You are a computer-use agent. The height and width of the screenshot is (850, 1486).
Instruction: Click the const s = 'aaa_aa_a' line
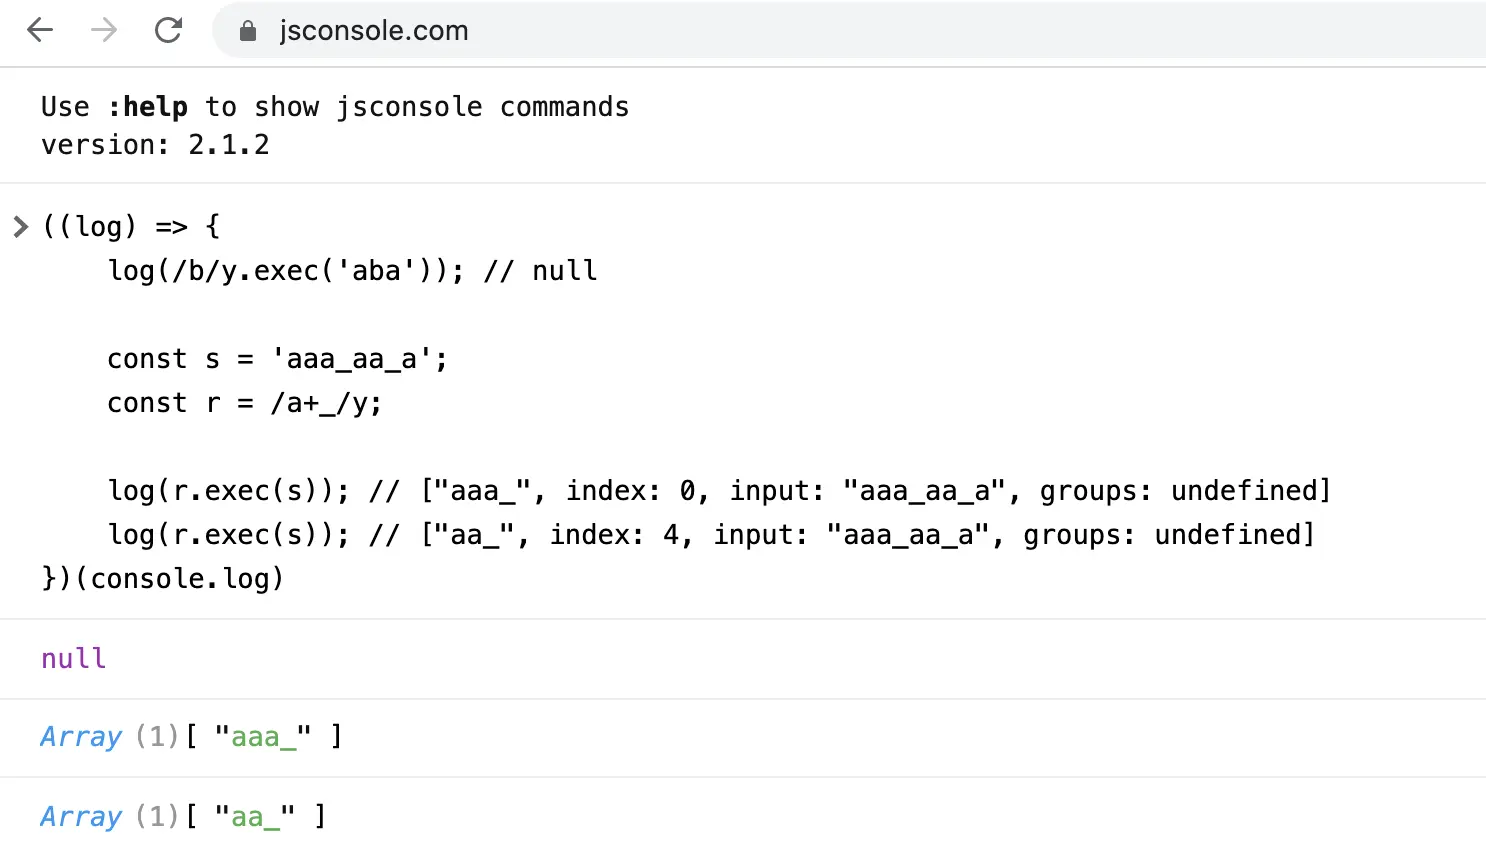[x=277, y=359]
